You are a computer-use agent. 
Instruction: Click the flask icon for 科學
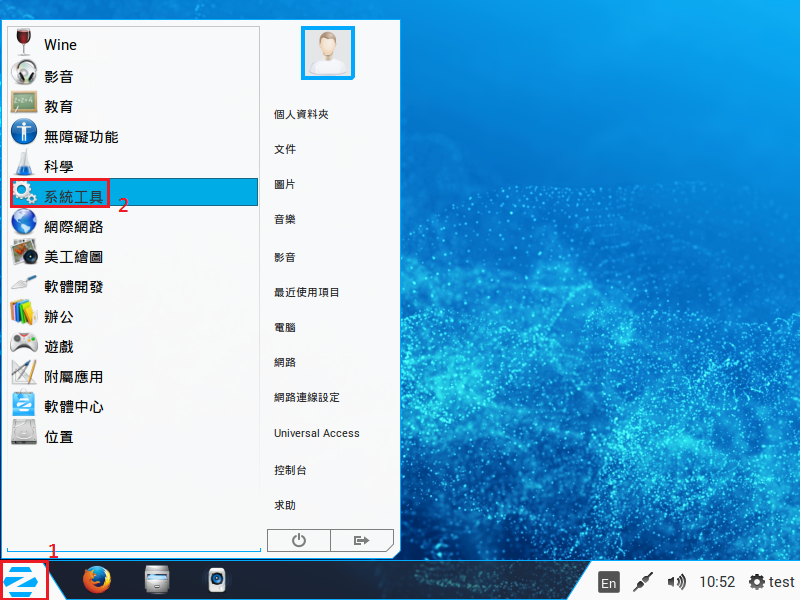24,163
